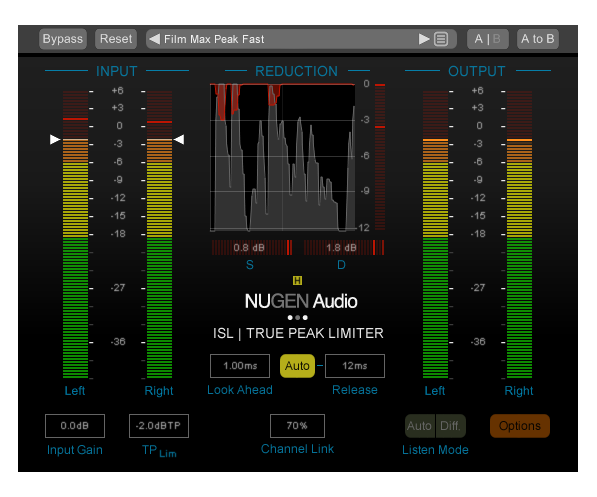Open the preset list menu icon

point(441,39)
